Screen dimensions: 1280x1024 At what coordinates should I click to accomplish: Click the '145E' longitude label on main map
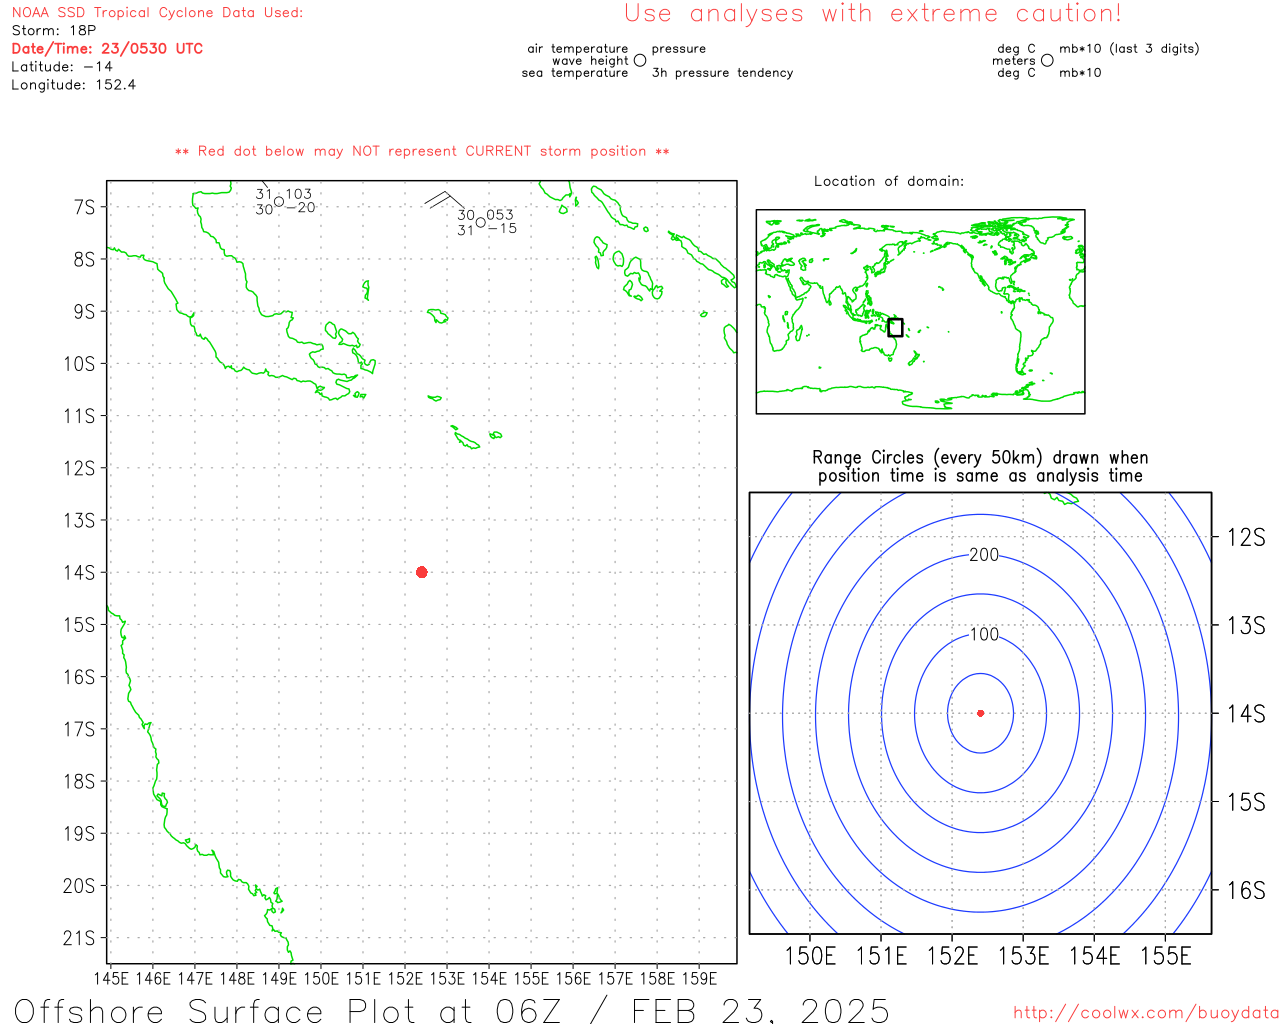111,978
